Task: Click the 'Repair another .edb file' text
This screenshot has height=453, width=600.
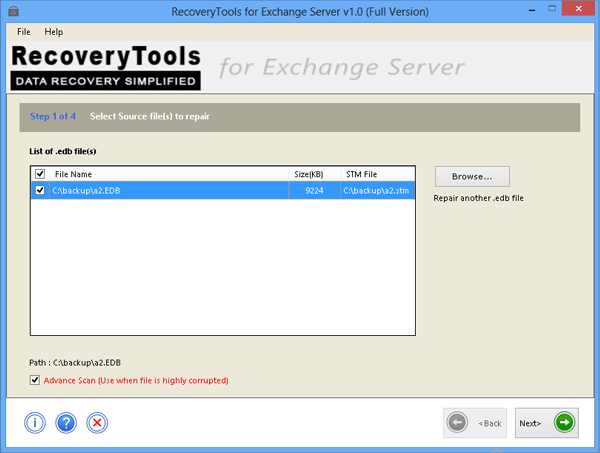Action: coord(478,198)
